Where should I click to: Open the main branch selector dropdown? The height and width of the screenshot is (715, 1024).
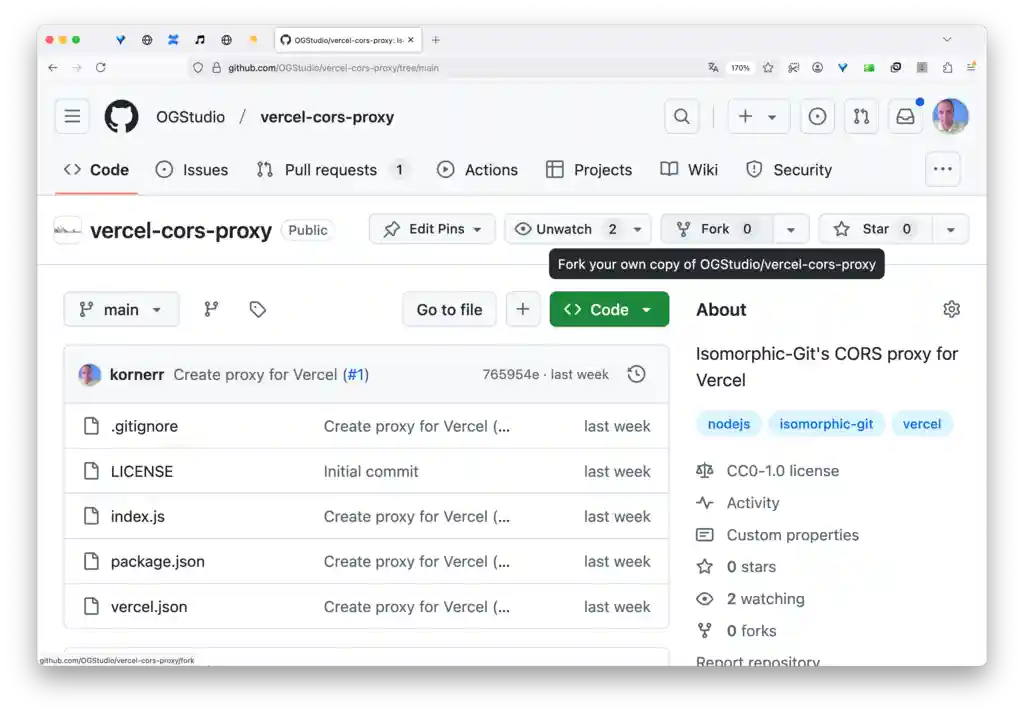click(x=121, y=310)
